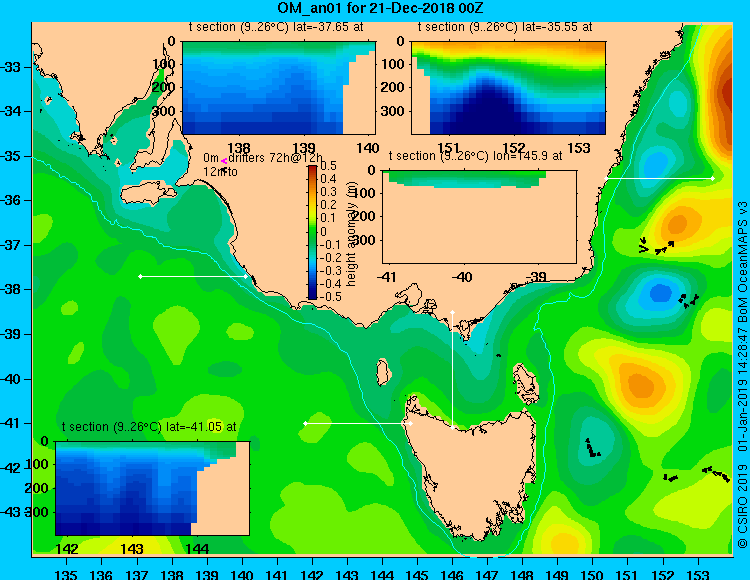Click the height anomaly color bar
The width and height of the screenshot is (750, 580).
[312, 232]
